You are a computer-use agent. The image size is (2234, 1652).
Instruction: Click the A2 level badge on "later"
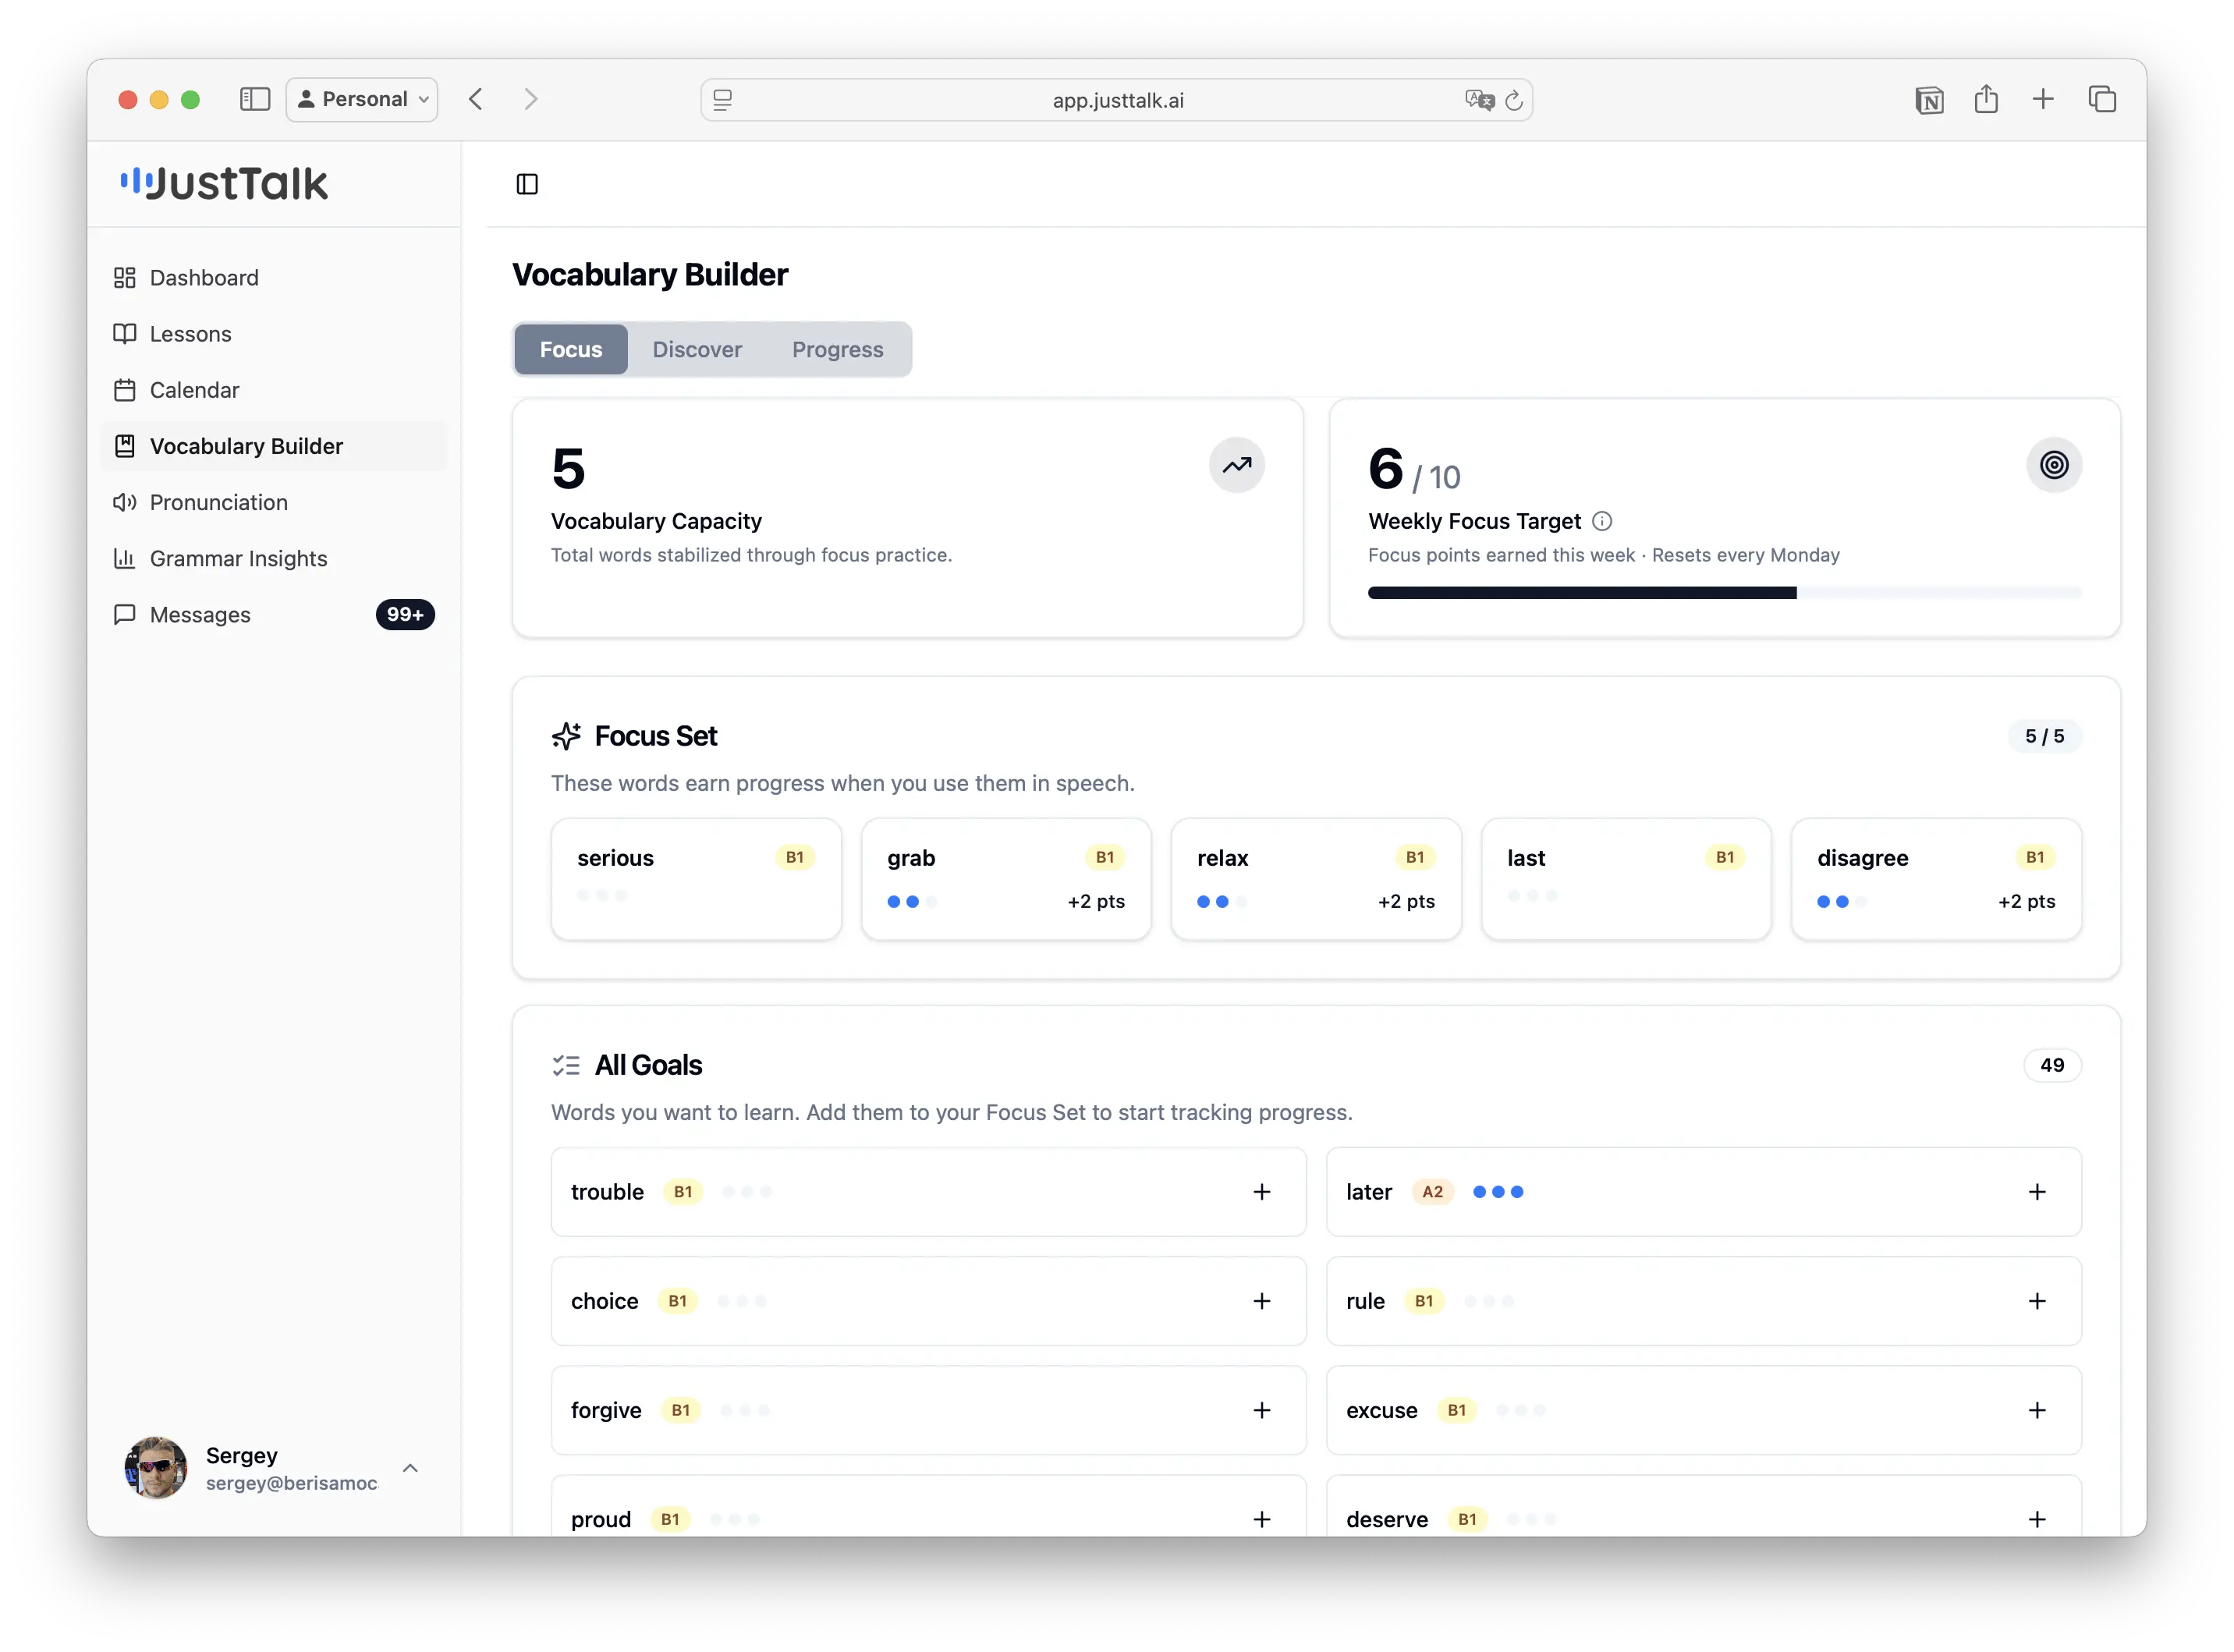coord(1431,1190)
